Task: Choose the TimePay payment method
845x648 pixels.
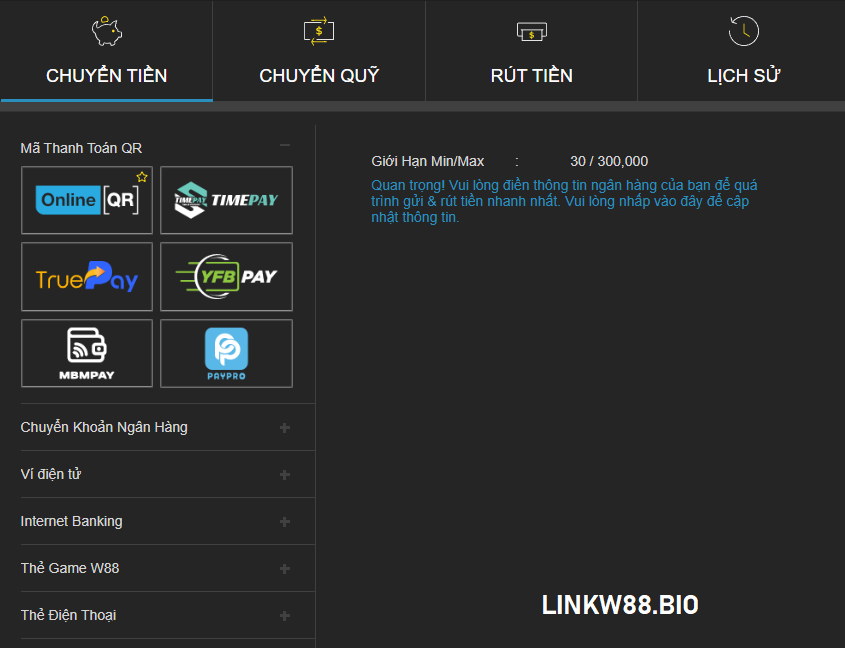Action: click(x=226, y=200)
